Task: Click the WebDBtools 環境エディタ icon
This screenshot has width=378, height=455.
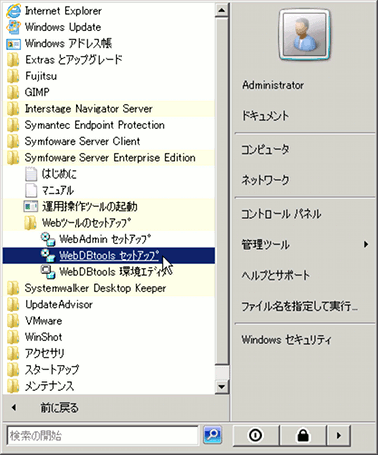Action: [48, 272]
